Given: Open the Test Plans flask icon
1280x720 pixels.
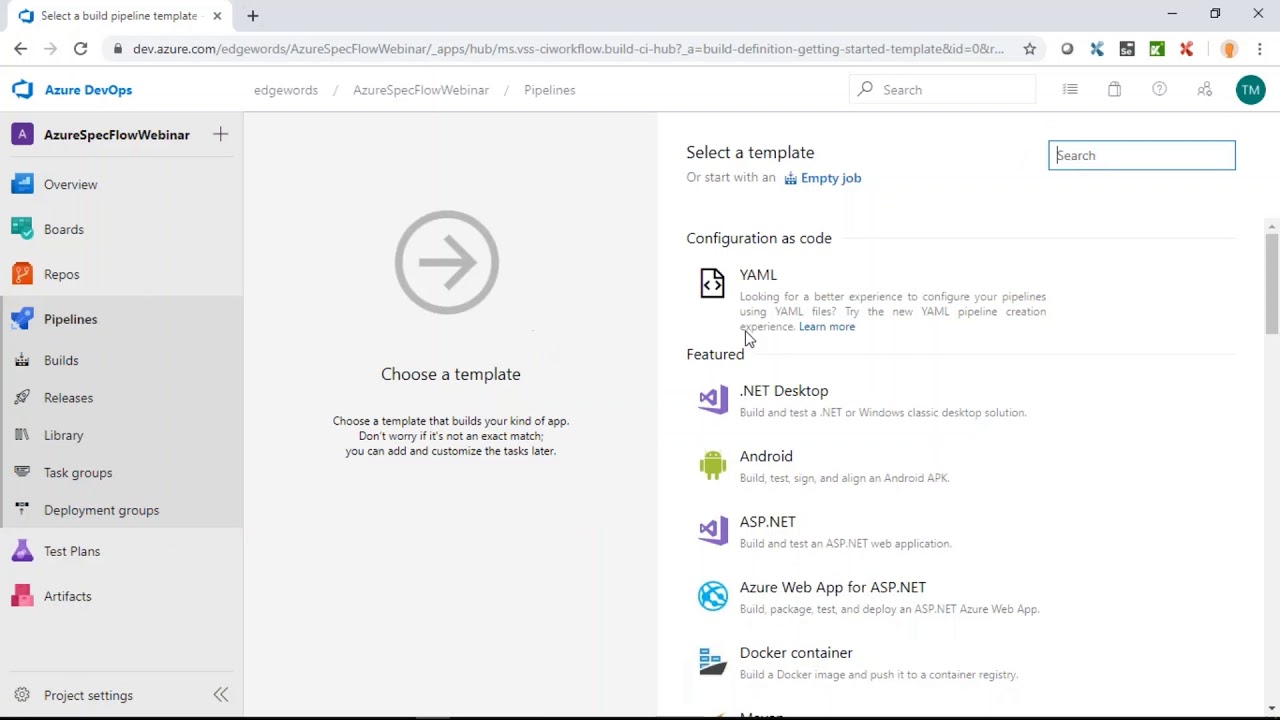Looking at the screenshot, I should (x=22, y=551).
